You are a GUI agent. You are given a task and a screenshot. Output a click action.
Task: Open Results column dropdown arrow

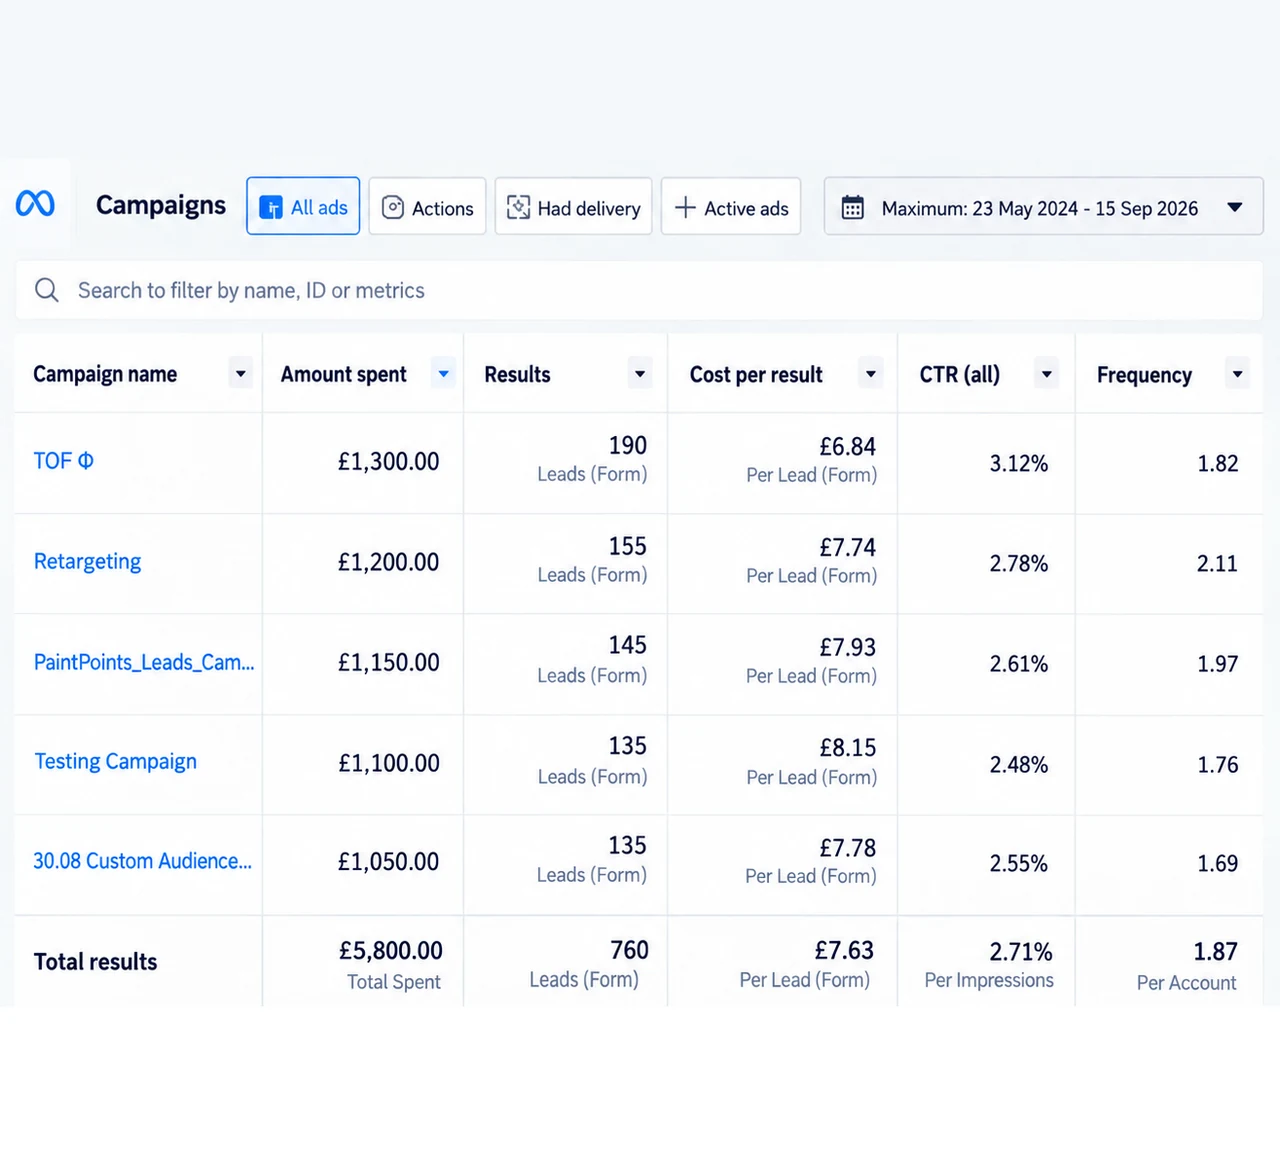tap(640, 374)
